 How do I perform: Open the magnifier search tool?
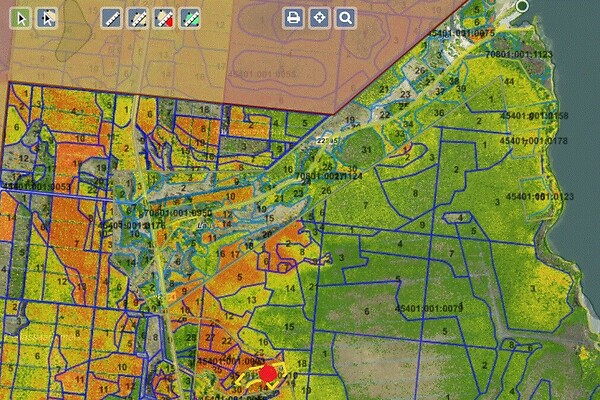coord(345,18)
